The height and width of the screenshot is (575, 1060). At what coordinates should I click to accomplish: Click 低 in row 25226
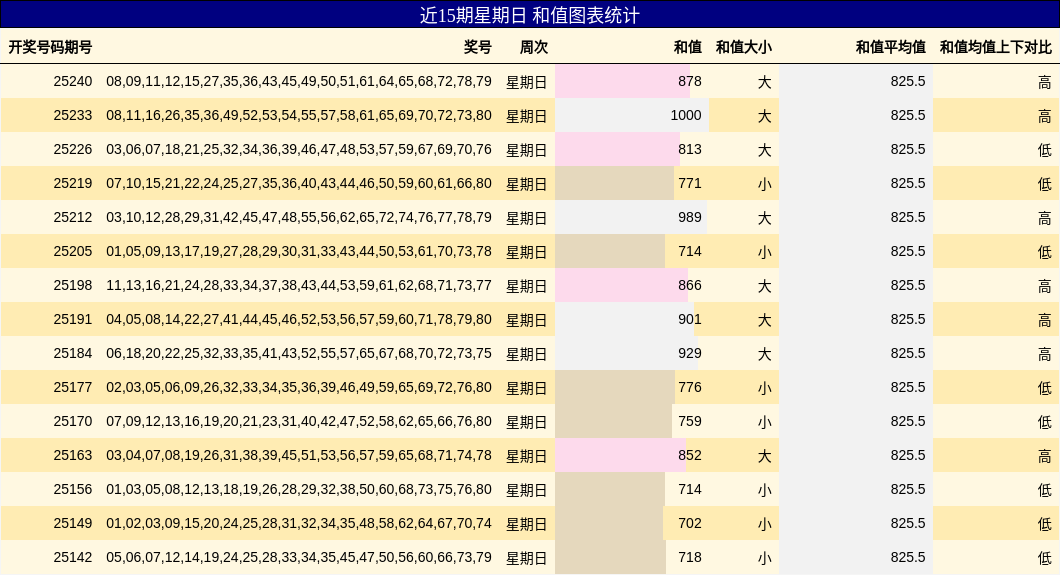1044,150
